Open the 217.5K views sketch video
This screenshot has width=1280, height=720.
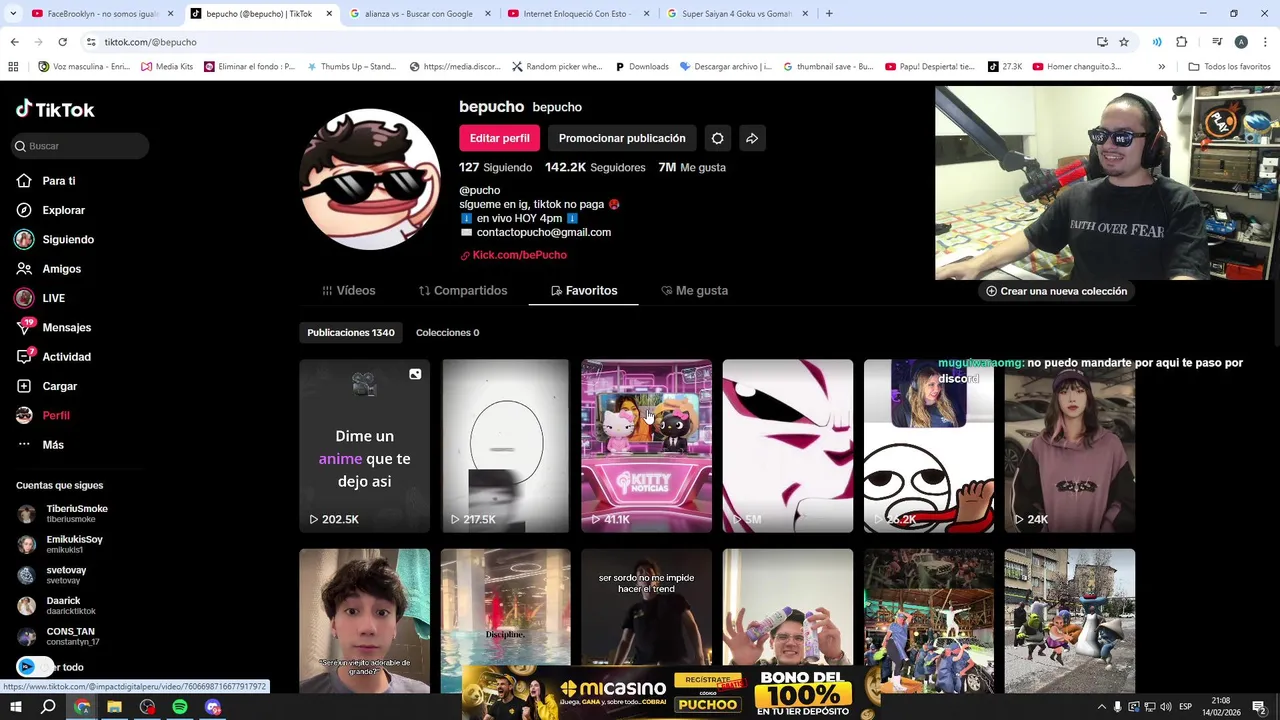[x=505, y=446]
